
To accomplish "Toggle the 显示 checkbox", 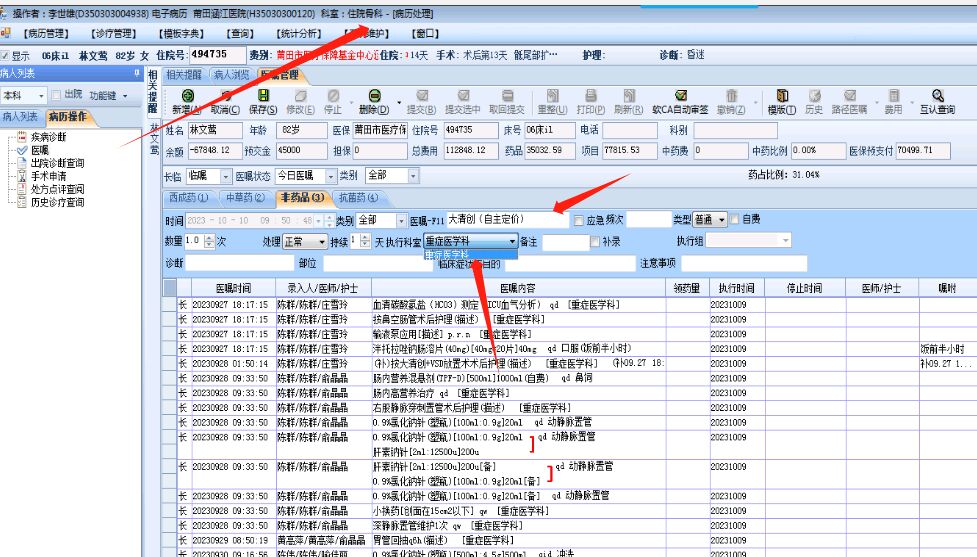I will pos(5,55).
